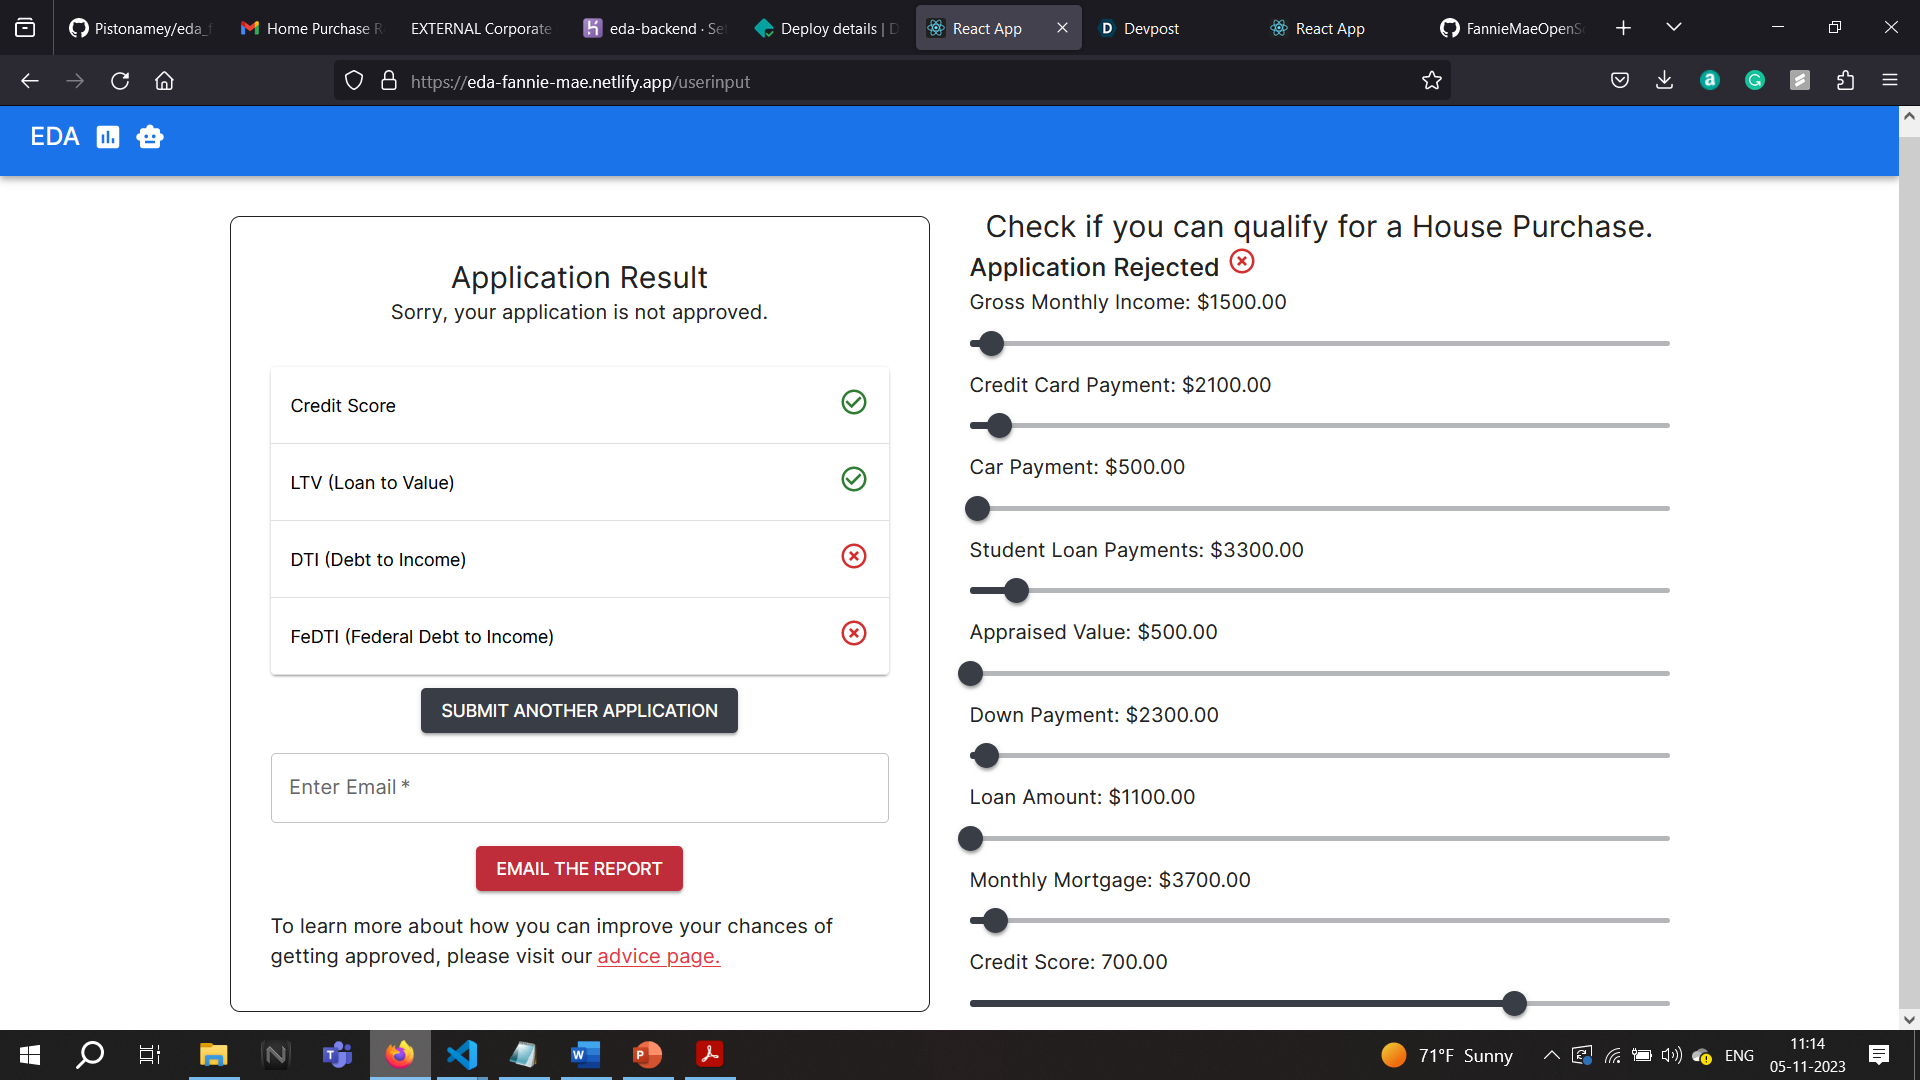Save page to Pocket icon
This screenshot has height=1080, width=1920.
point(1619,81)
